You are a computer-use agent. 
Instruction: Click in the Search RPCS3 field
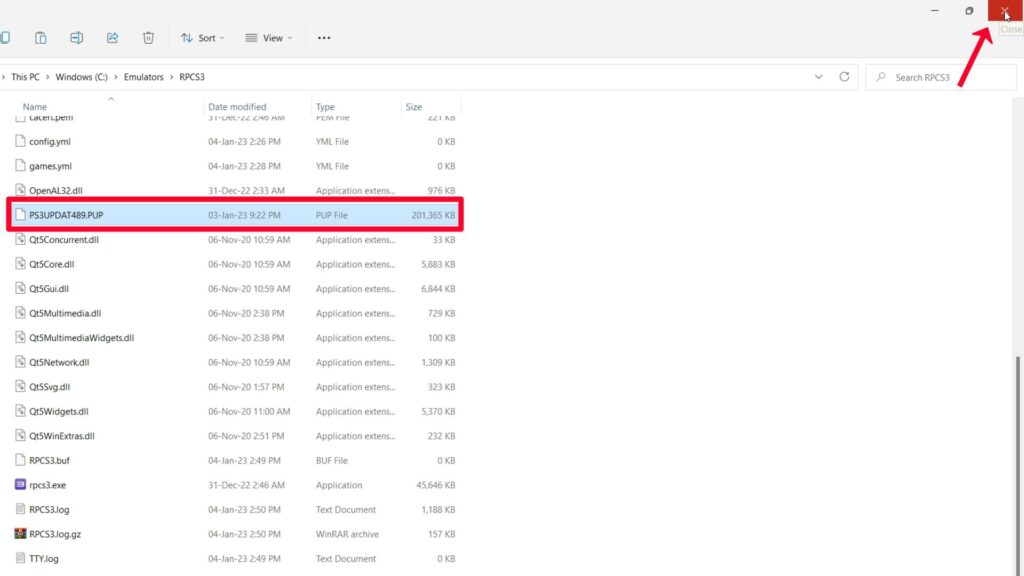click(945, 77)
